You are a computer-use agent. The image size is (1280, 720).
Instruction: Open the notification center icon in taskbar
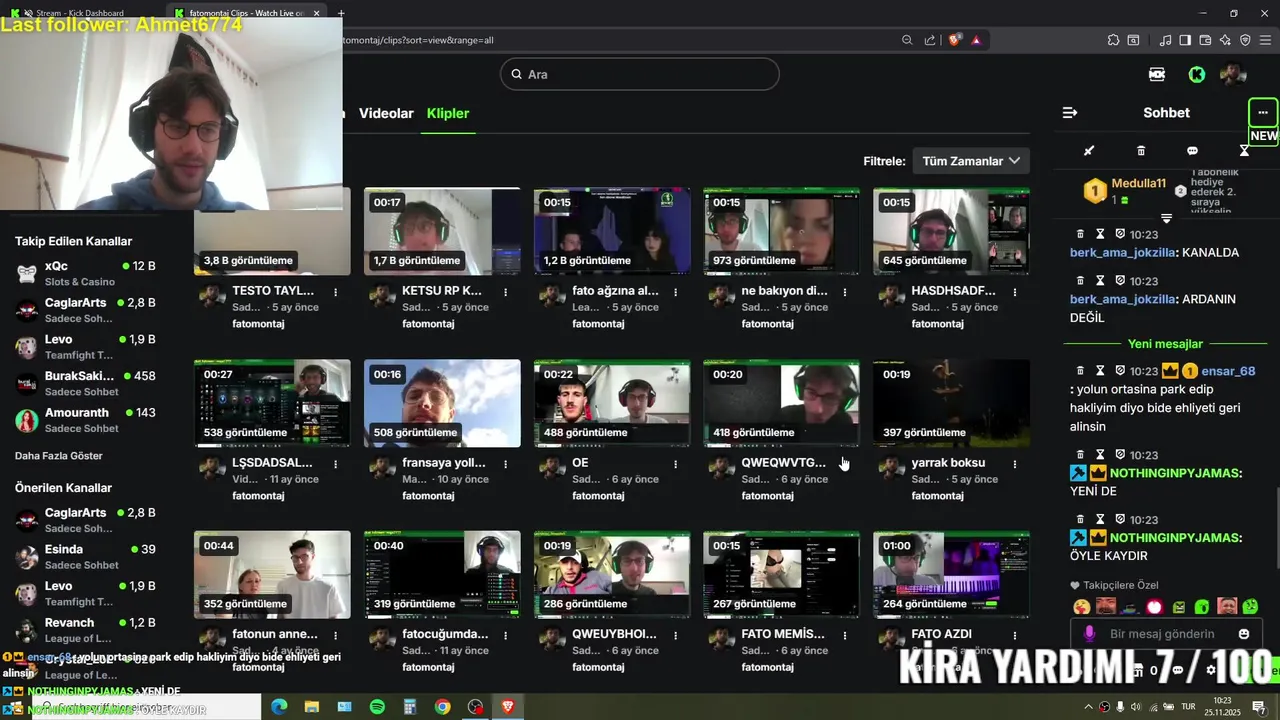pyautogui.click(x=1259, y=707)
